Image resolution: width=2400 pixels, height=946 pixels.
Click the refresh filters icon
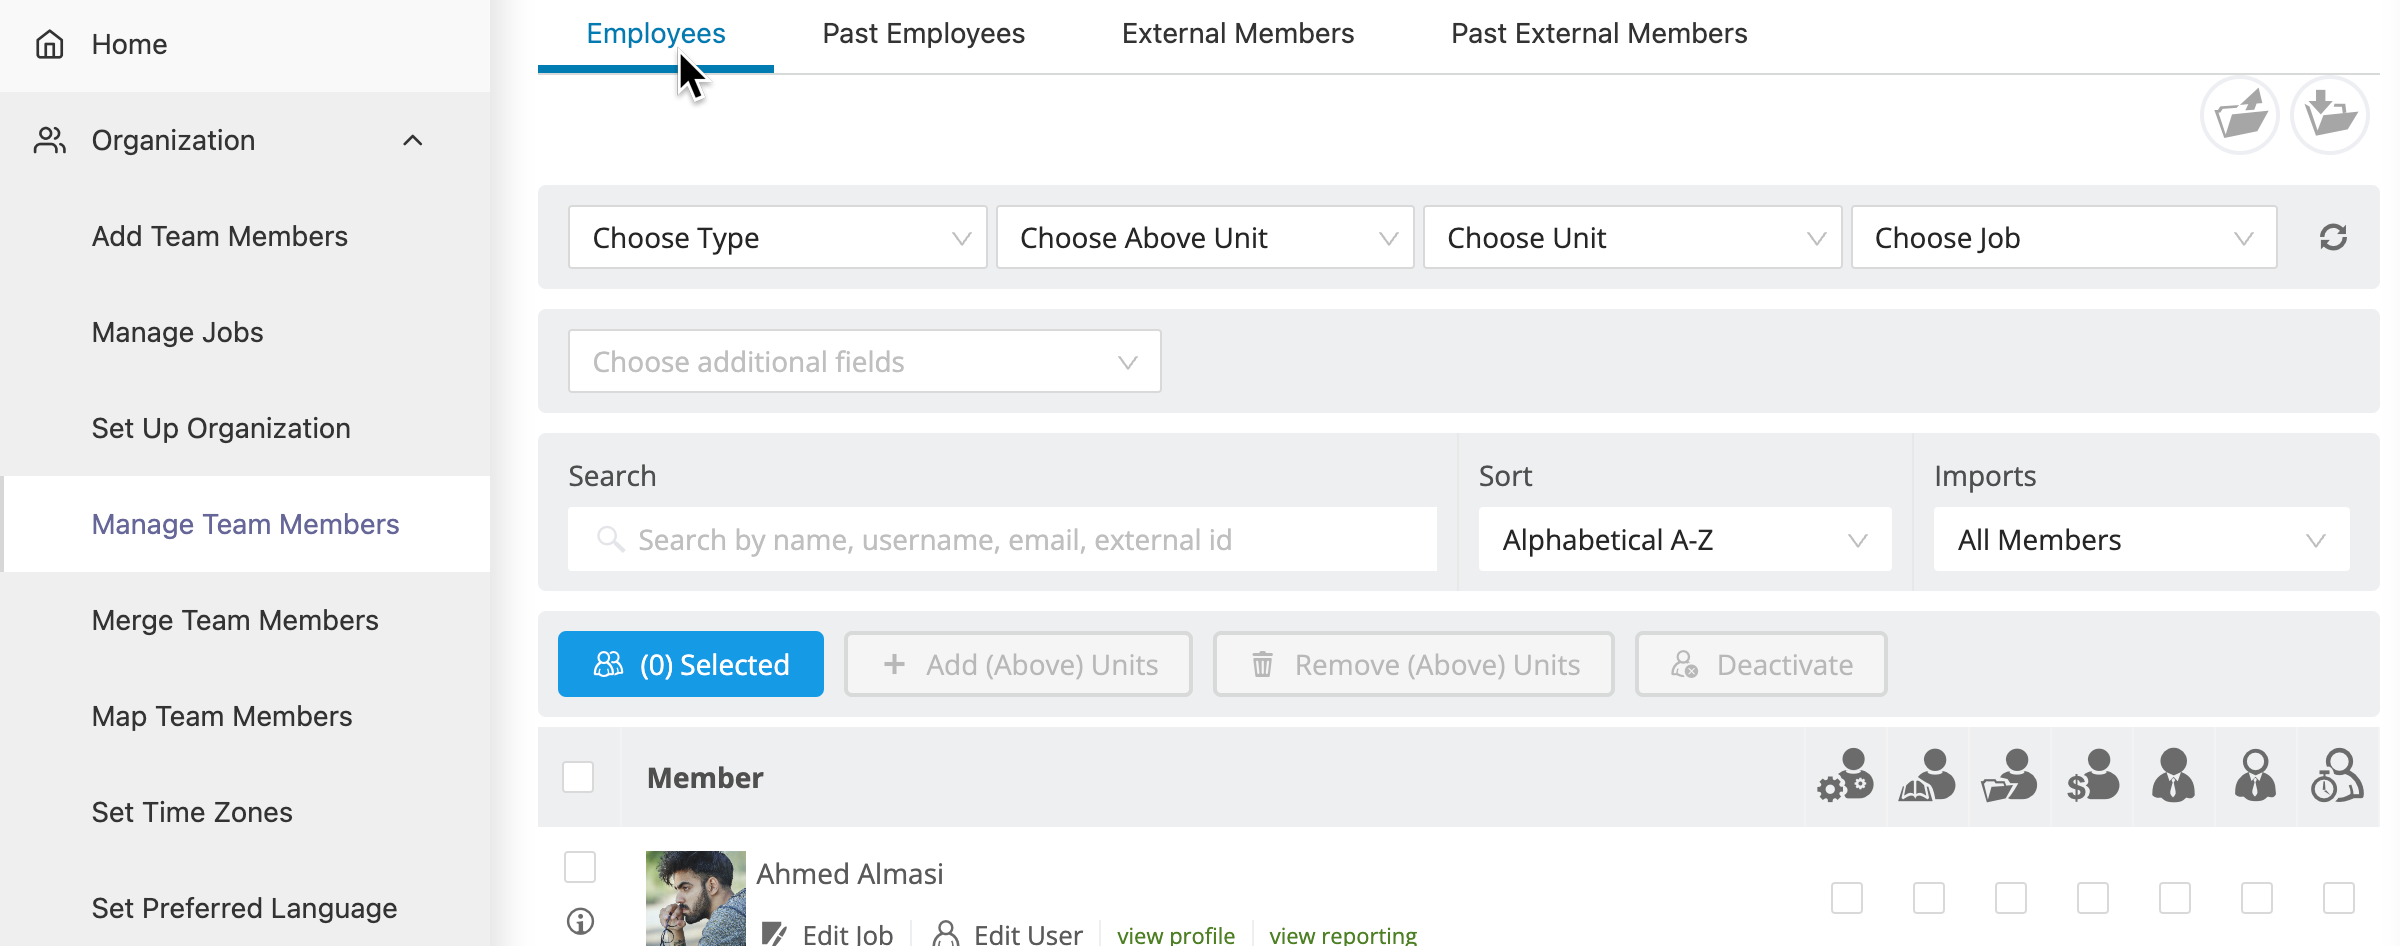(x=2333, y=237)
